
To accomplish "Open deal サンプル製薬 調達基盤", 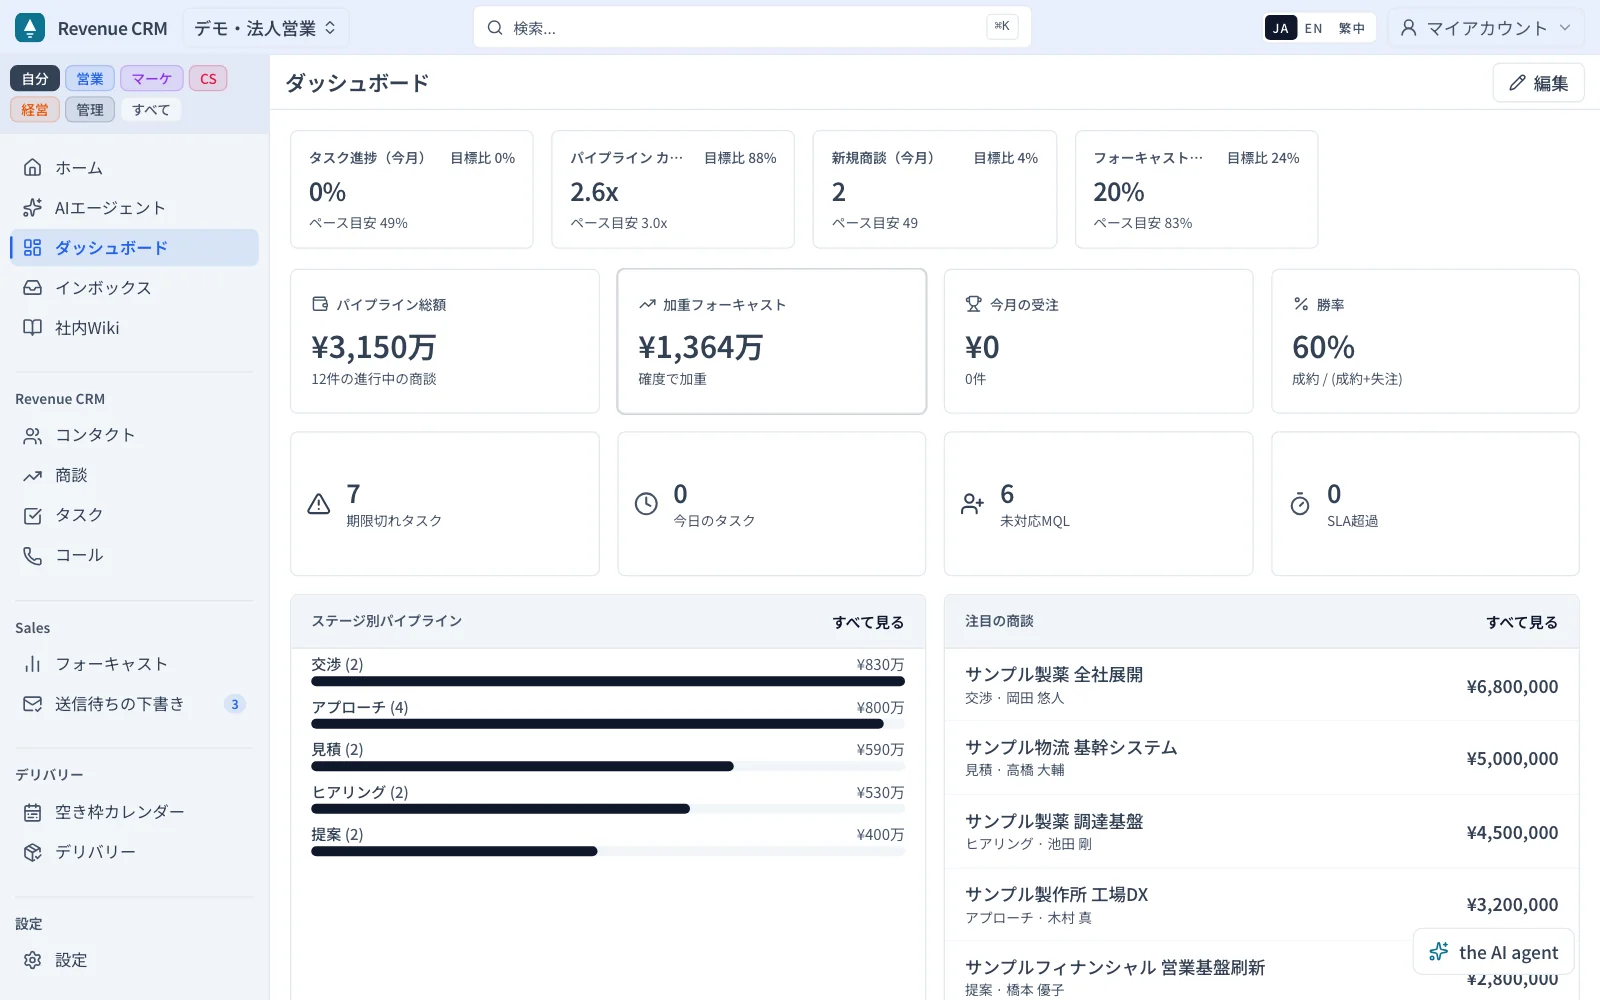I will (x=1262, y=832).
